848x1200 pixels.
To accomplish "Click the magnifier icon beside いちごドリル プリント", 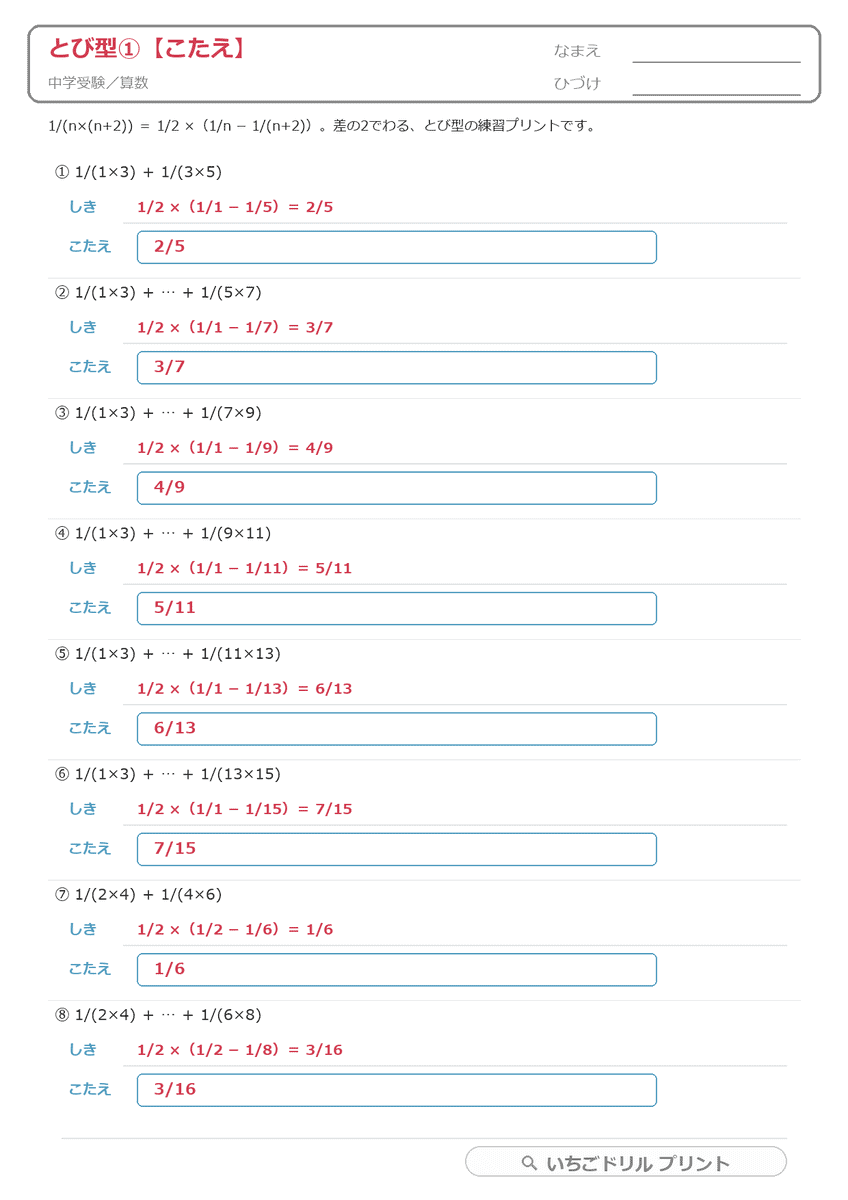I will (530, 1163).
